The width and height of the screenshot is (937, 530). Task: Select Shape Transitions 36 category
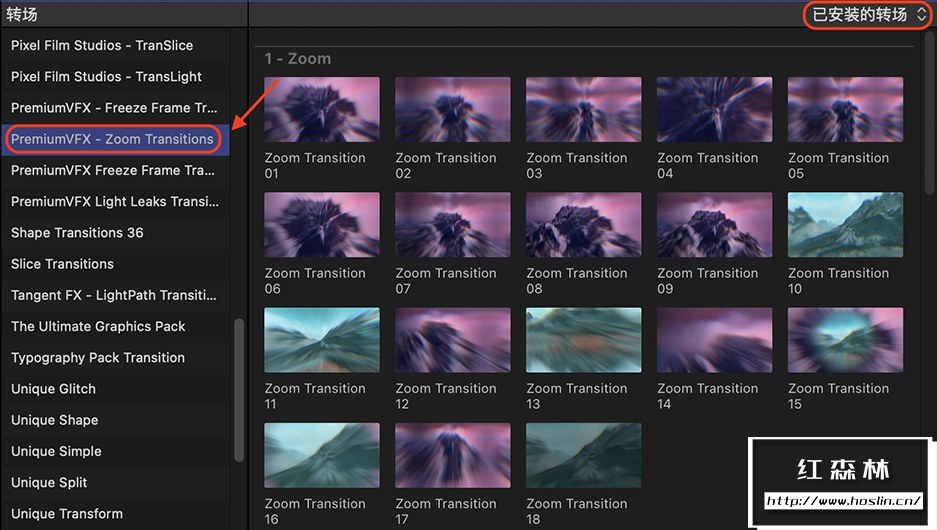pos(115,232)
